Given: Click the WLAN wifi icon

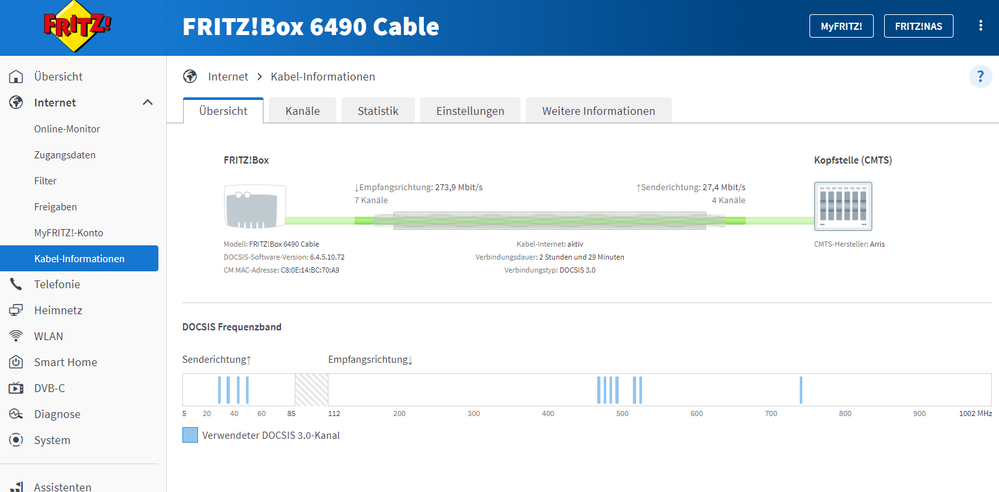Looking at the screenshot, I should point(15,336).
